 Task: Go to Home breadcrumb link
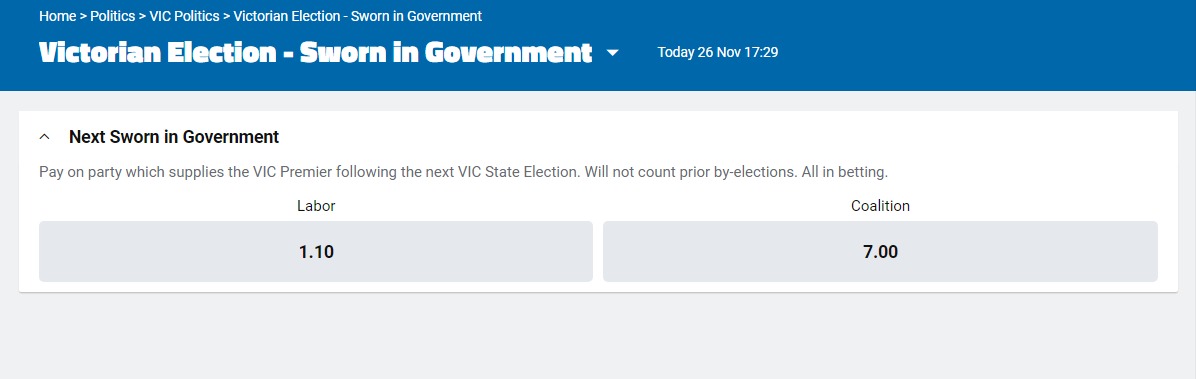pos(58,16)
